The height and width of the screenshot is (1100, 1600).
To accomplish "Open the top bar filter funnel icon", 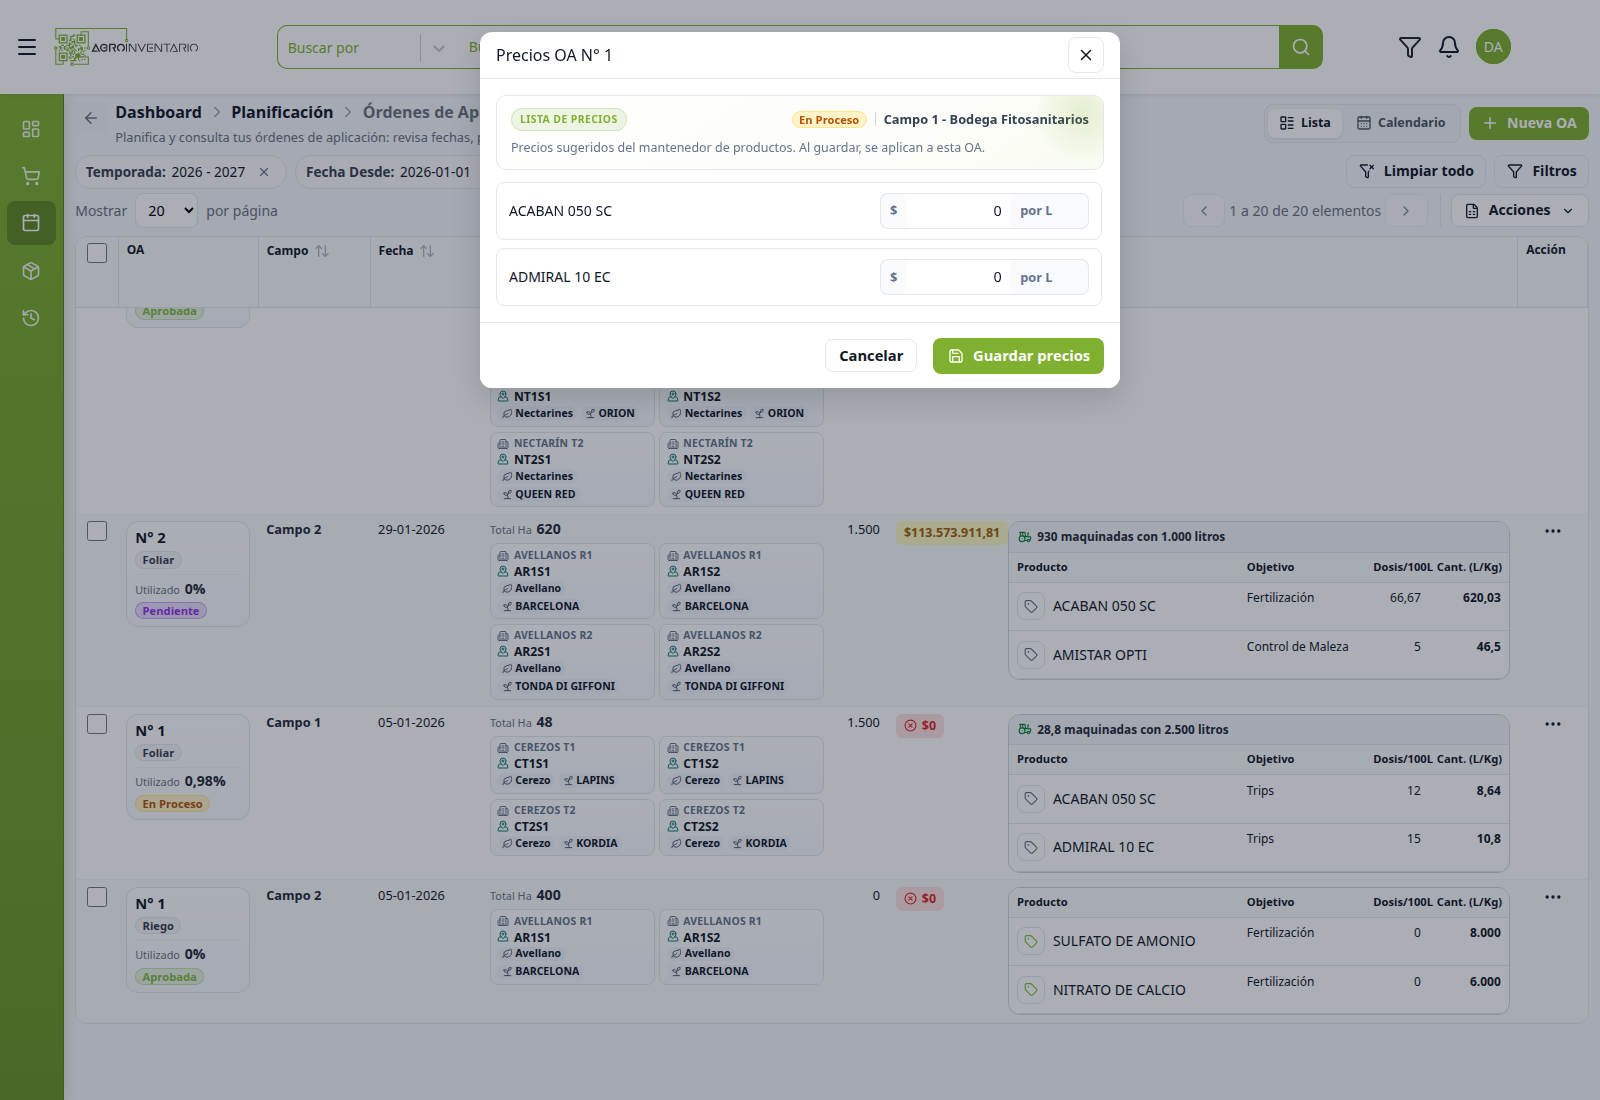I will coord(1409,47).
